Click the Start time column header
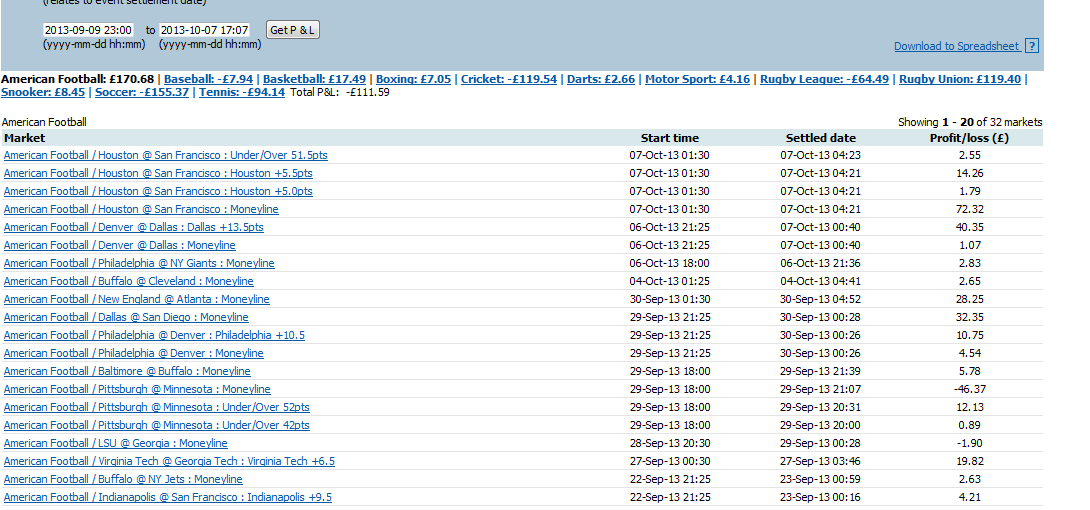 669,138
